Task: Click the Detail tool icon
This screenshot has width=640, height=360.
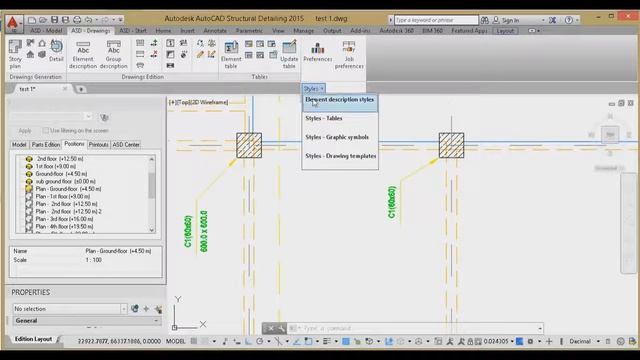Action: coord(56,50)
